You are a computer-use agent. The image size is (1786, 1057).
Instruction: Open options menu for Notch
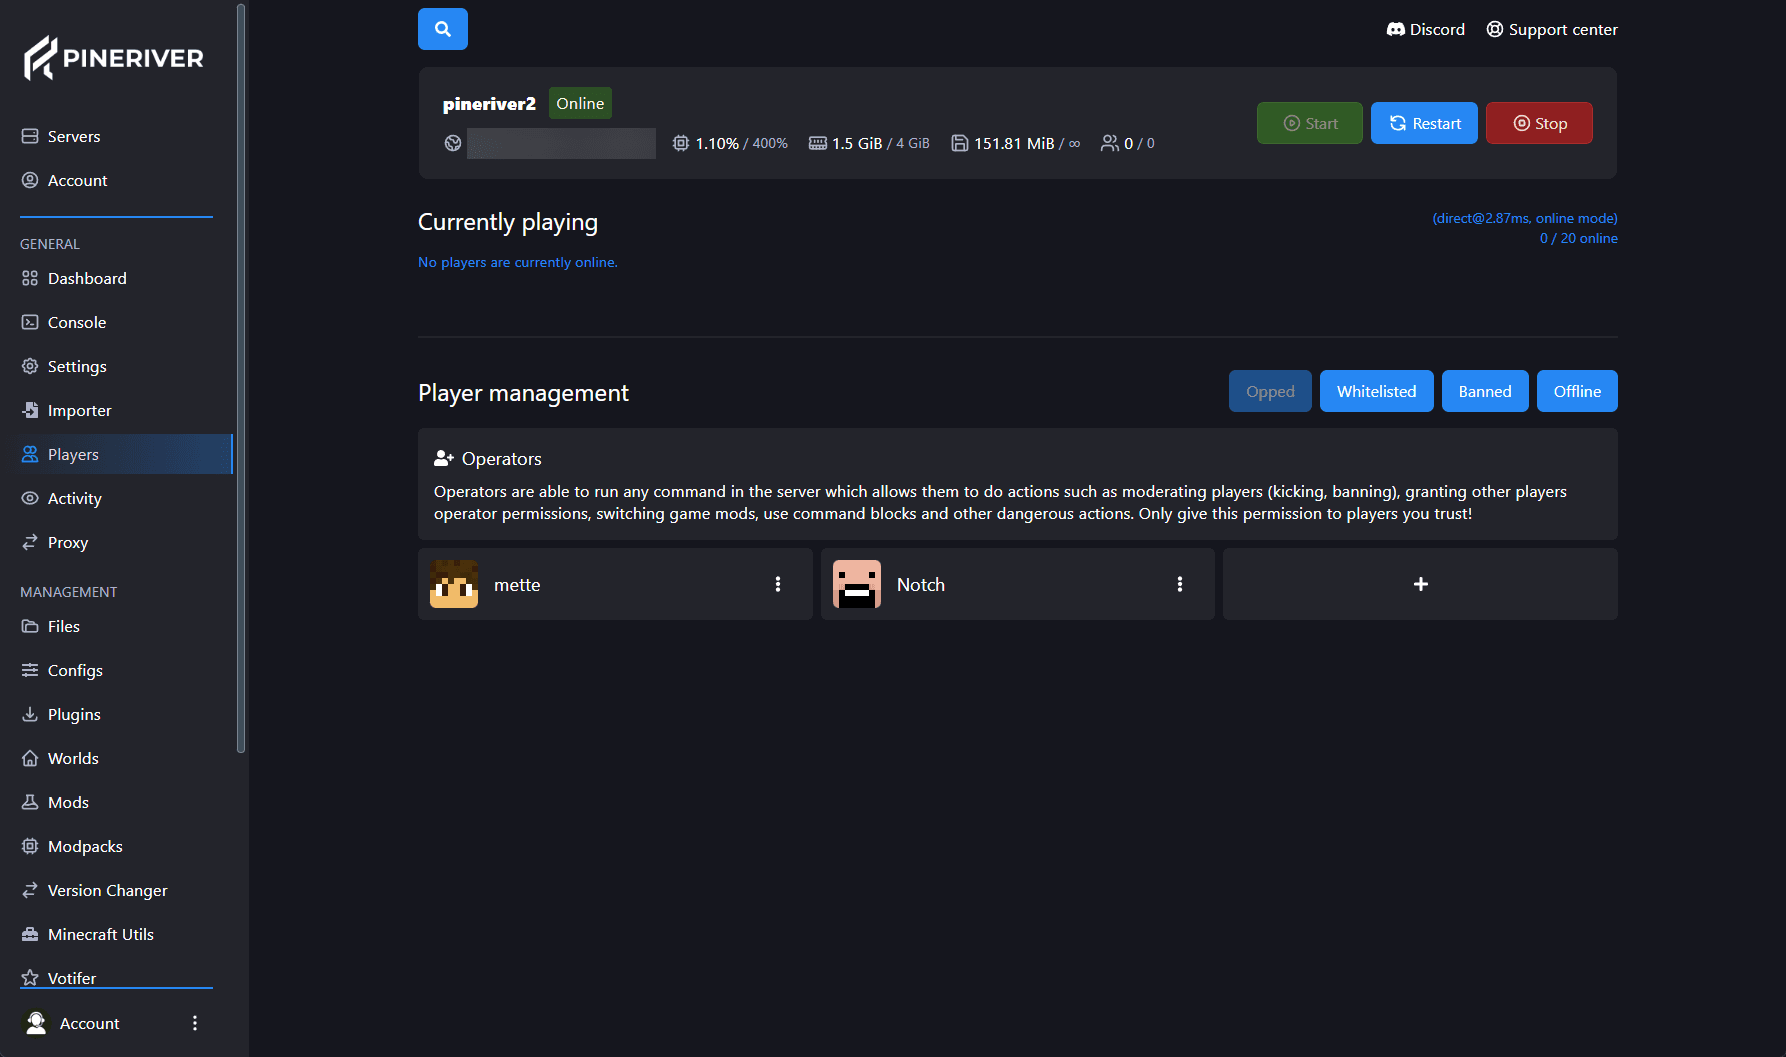point(1180,584)
